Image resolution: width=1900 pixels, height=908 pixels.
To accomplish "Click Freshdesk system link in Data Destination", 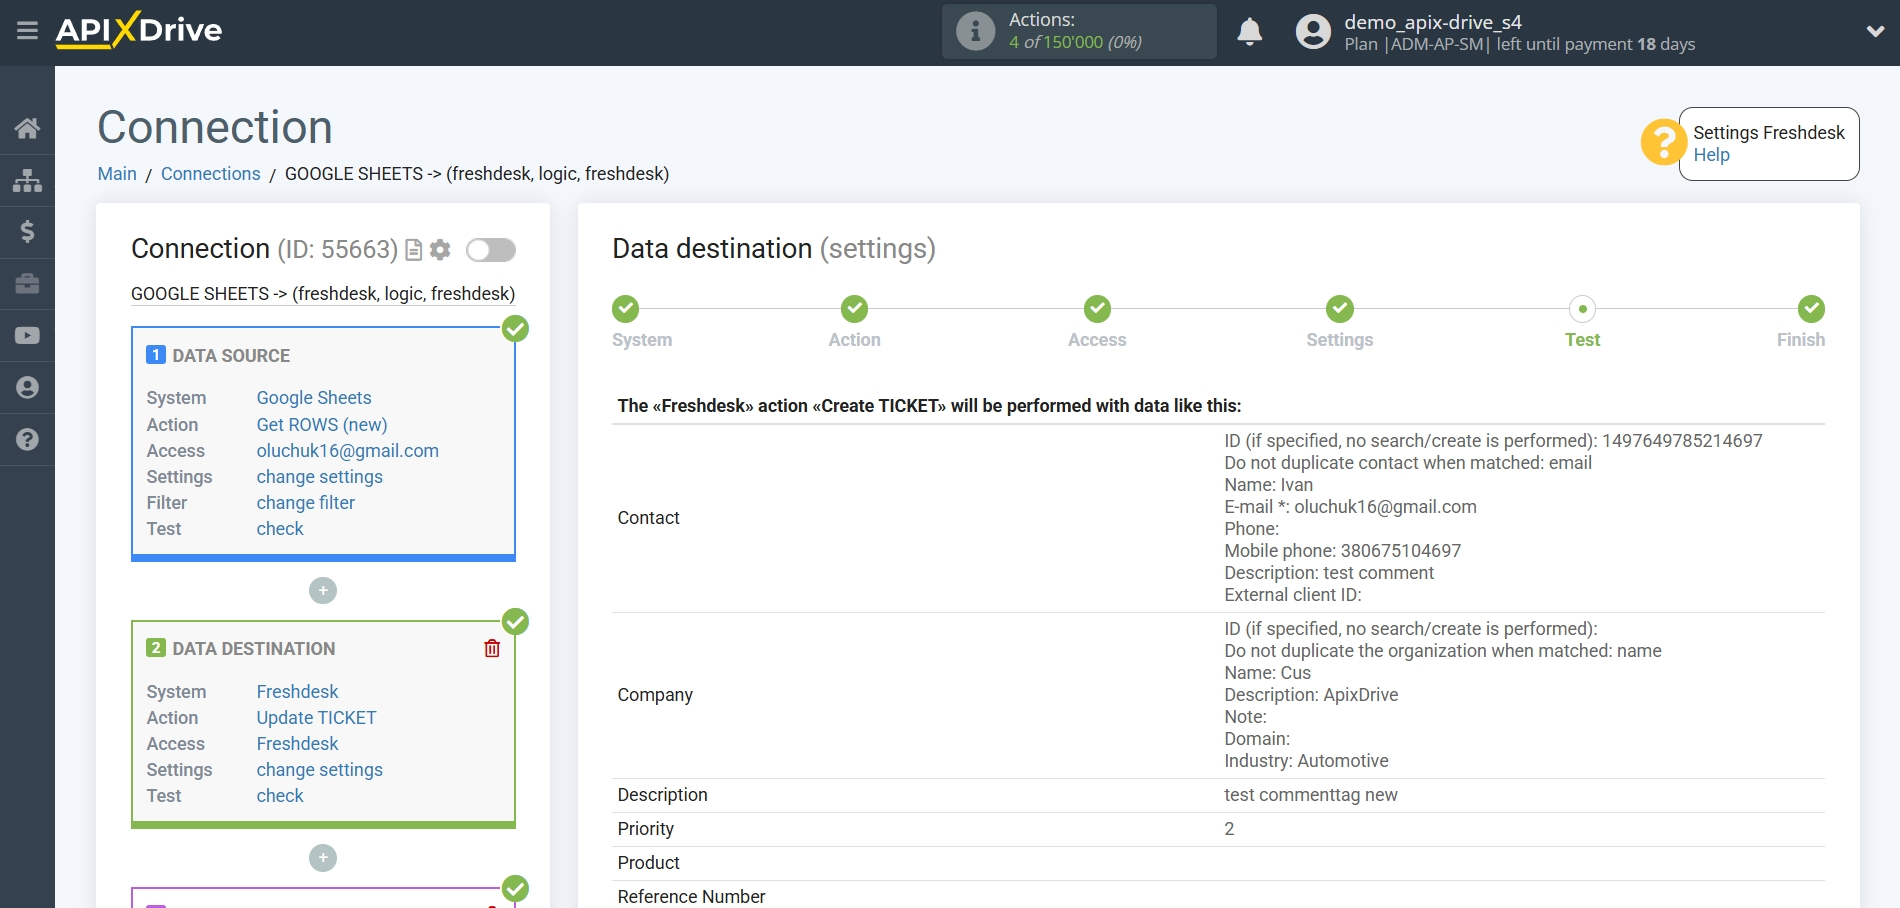I will pyautogui.click(x=298, y=692).
